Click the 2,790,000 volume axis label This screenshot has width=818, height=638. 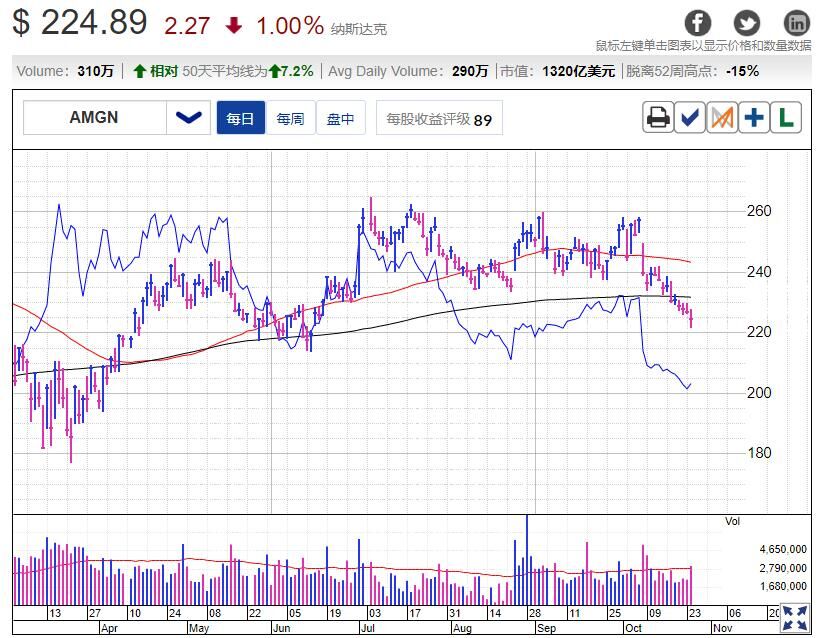783,568
